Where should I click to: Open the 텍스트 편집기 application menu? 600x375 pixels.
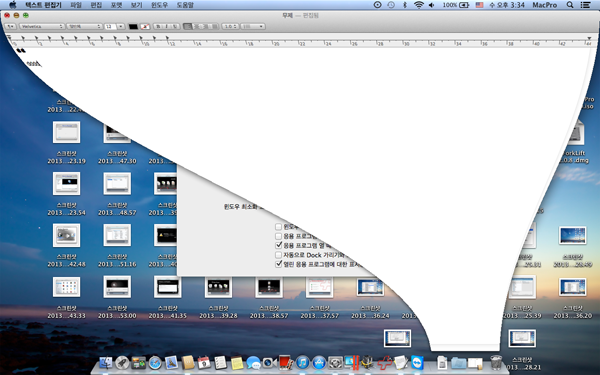(x=43, y=5)
